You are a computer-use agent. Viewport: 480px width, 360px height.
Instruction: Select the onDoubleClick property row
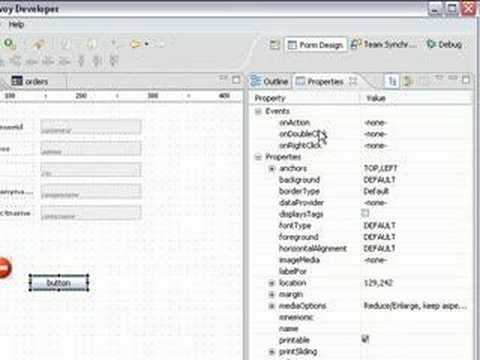[x=362, y=134]
